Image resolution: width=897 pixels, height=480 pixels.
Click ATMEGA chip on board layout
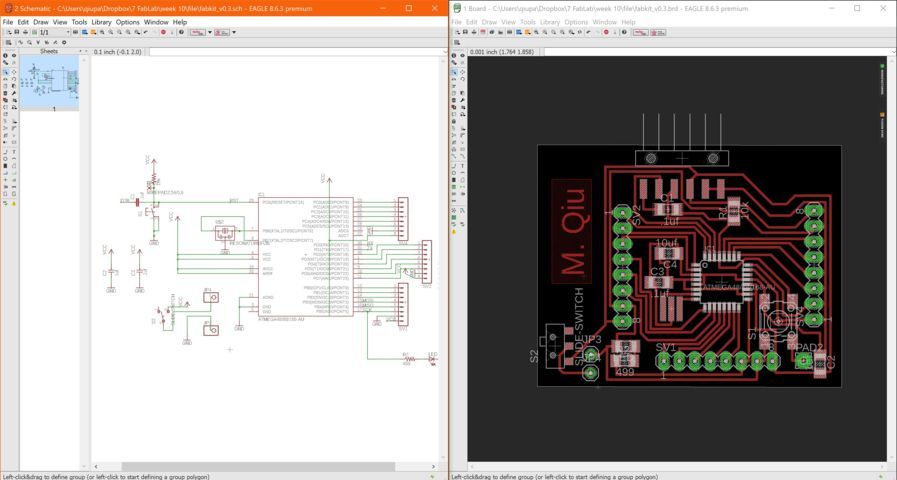point(720,283)
